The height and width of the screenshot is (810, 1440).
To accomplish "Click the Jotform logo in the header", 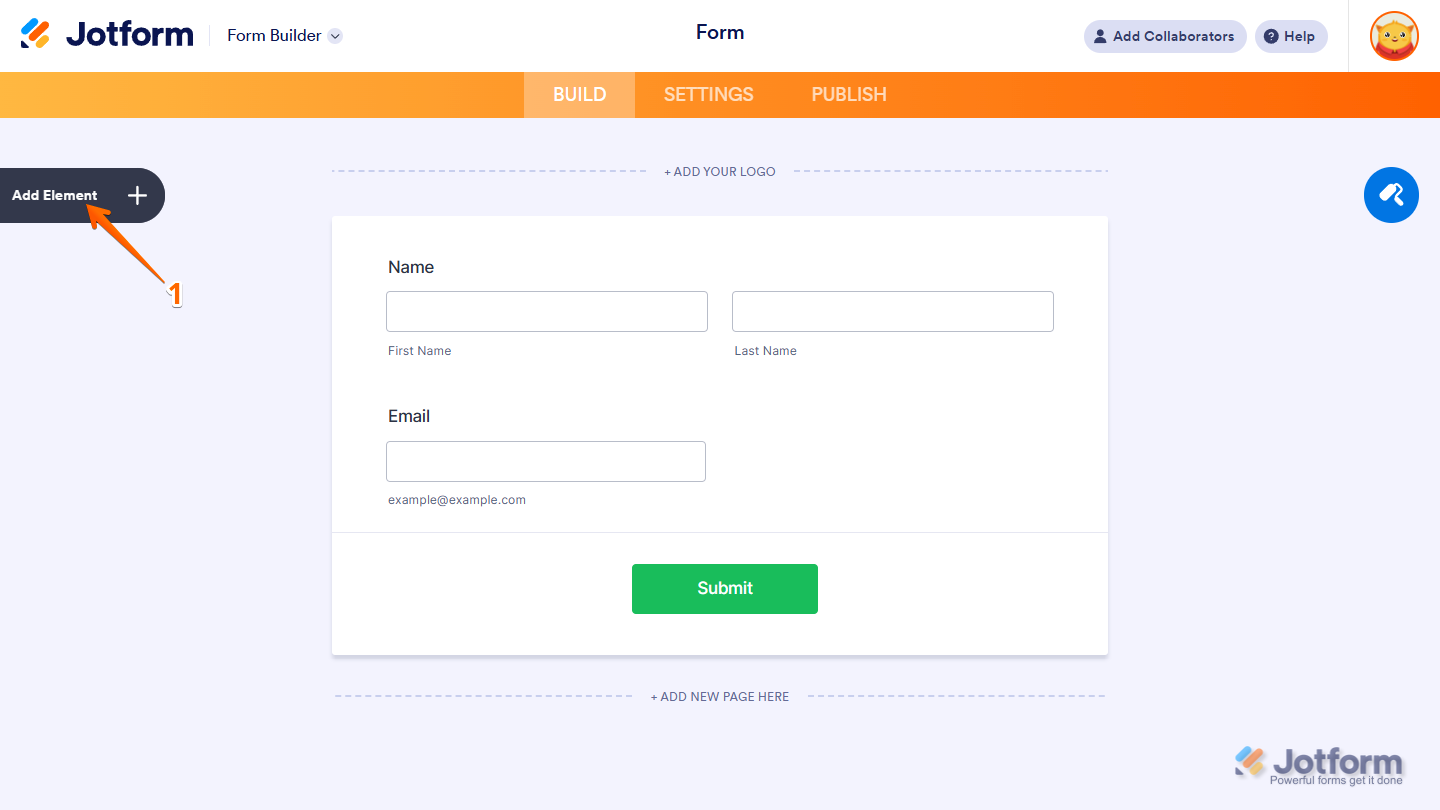I will (107, 33).
